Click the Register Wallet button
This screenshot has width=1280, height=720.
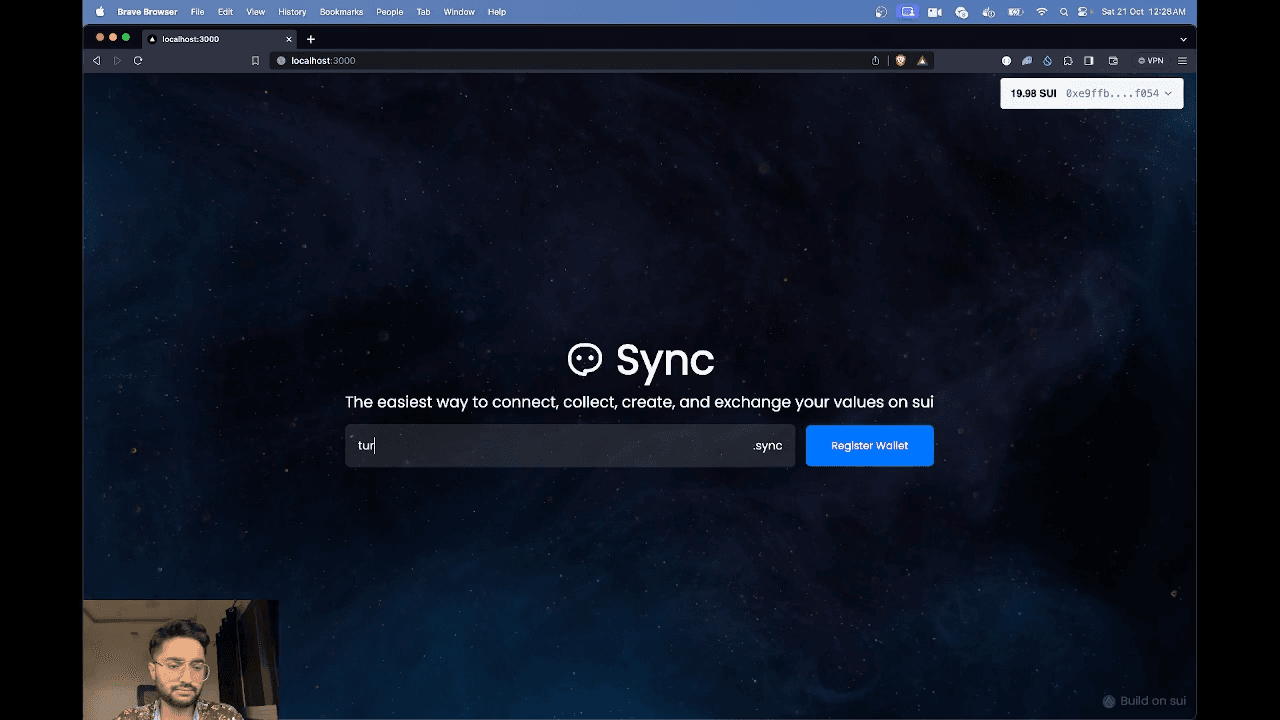(869, 445)
